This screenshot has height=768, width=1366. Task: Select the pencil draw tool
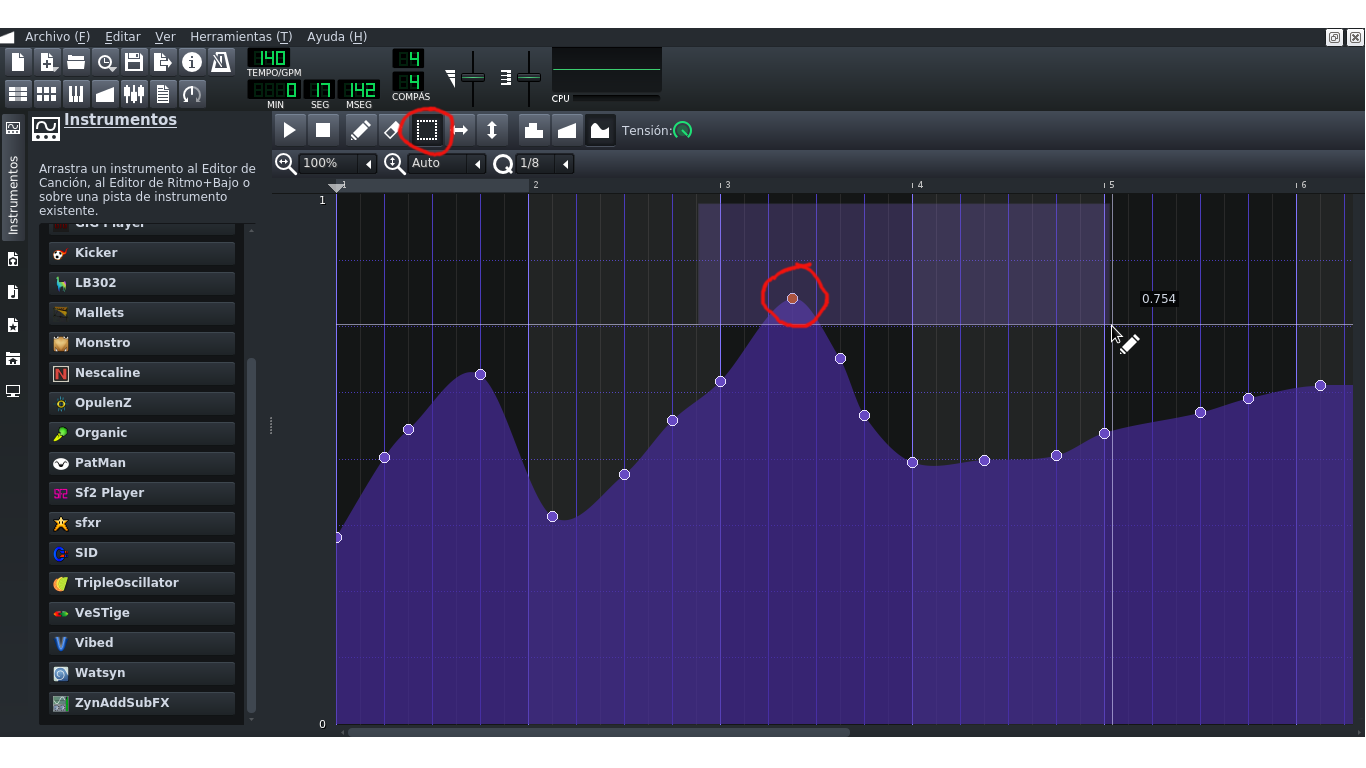[x=360, y=129]
